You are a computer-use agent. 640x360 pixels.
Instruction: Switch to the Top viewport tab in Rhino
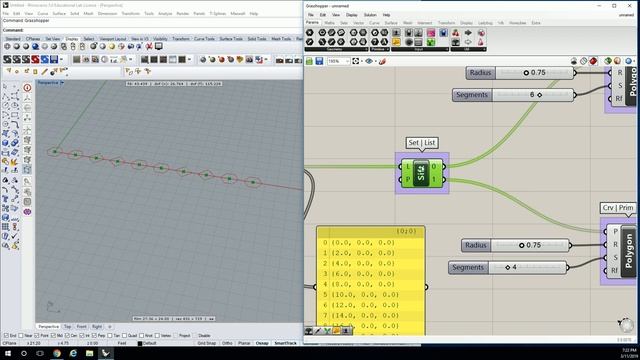click(67, 327)
